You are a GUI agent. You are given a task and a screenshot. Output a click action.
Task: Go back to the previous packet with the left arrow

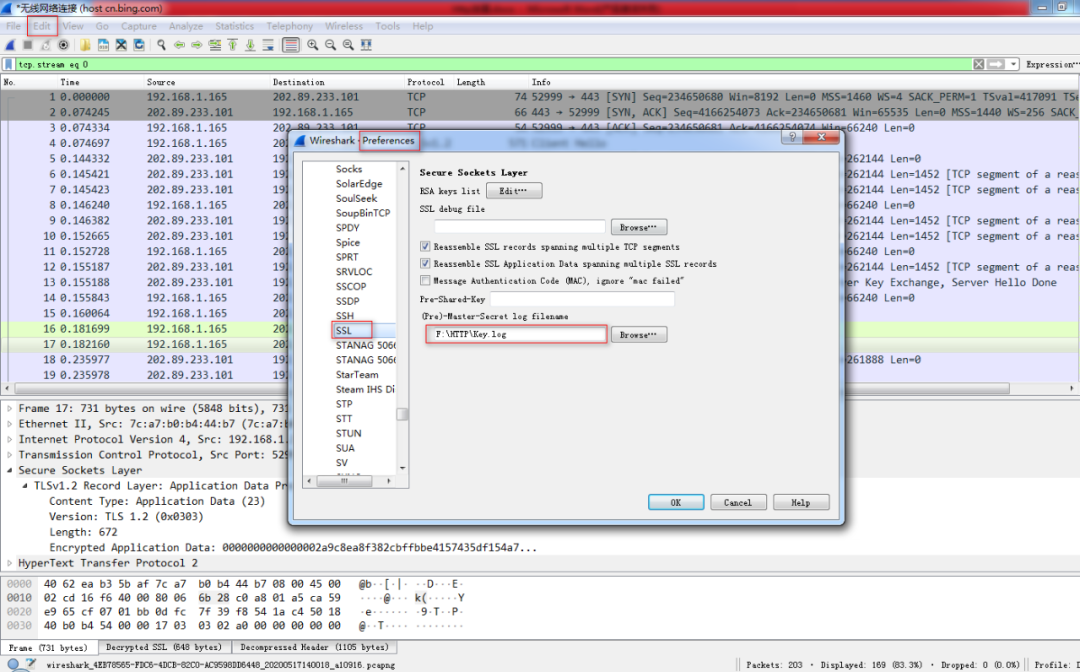[x=179, y=45]
